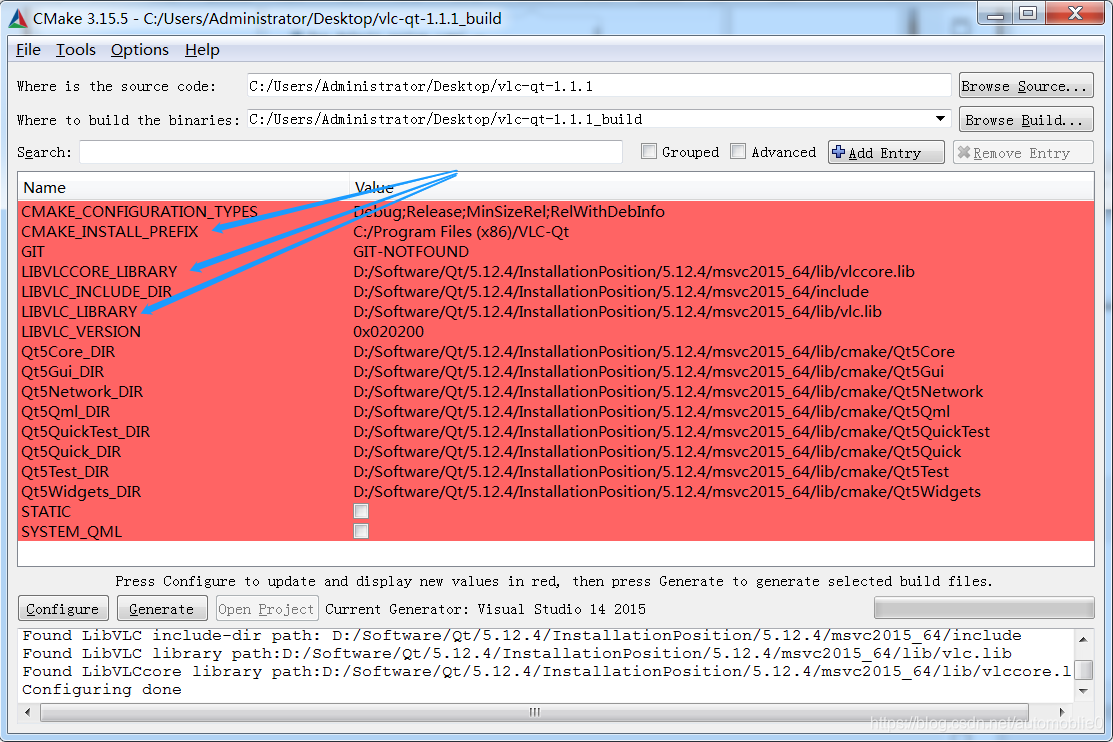Click the value path ending in cmake/Qt5Core

coord(654,351)
